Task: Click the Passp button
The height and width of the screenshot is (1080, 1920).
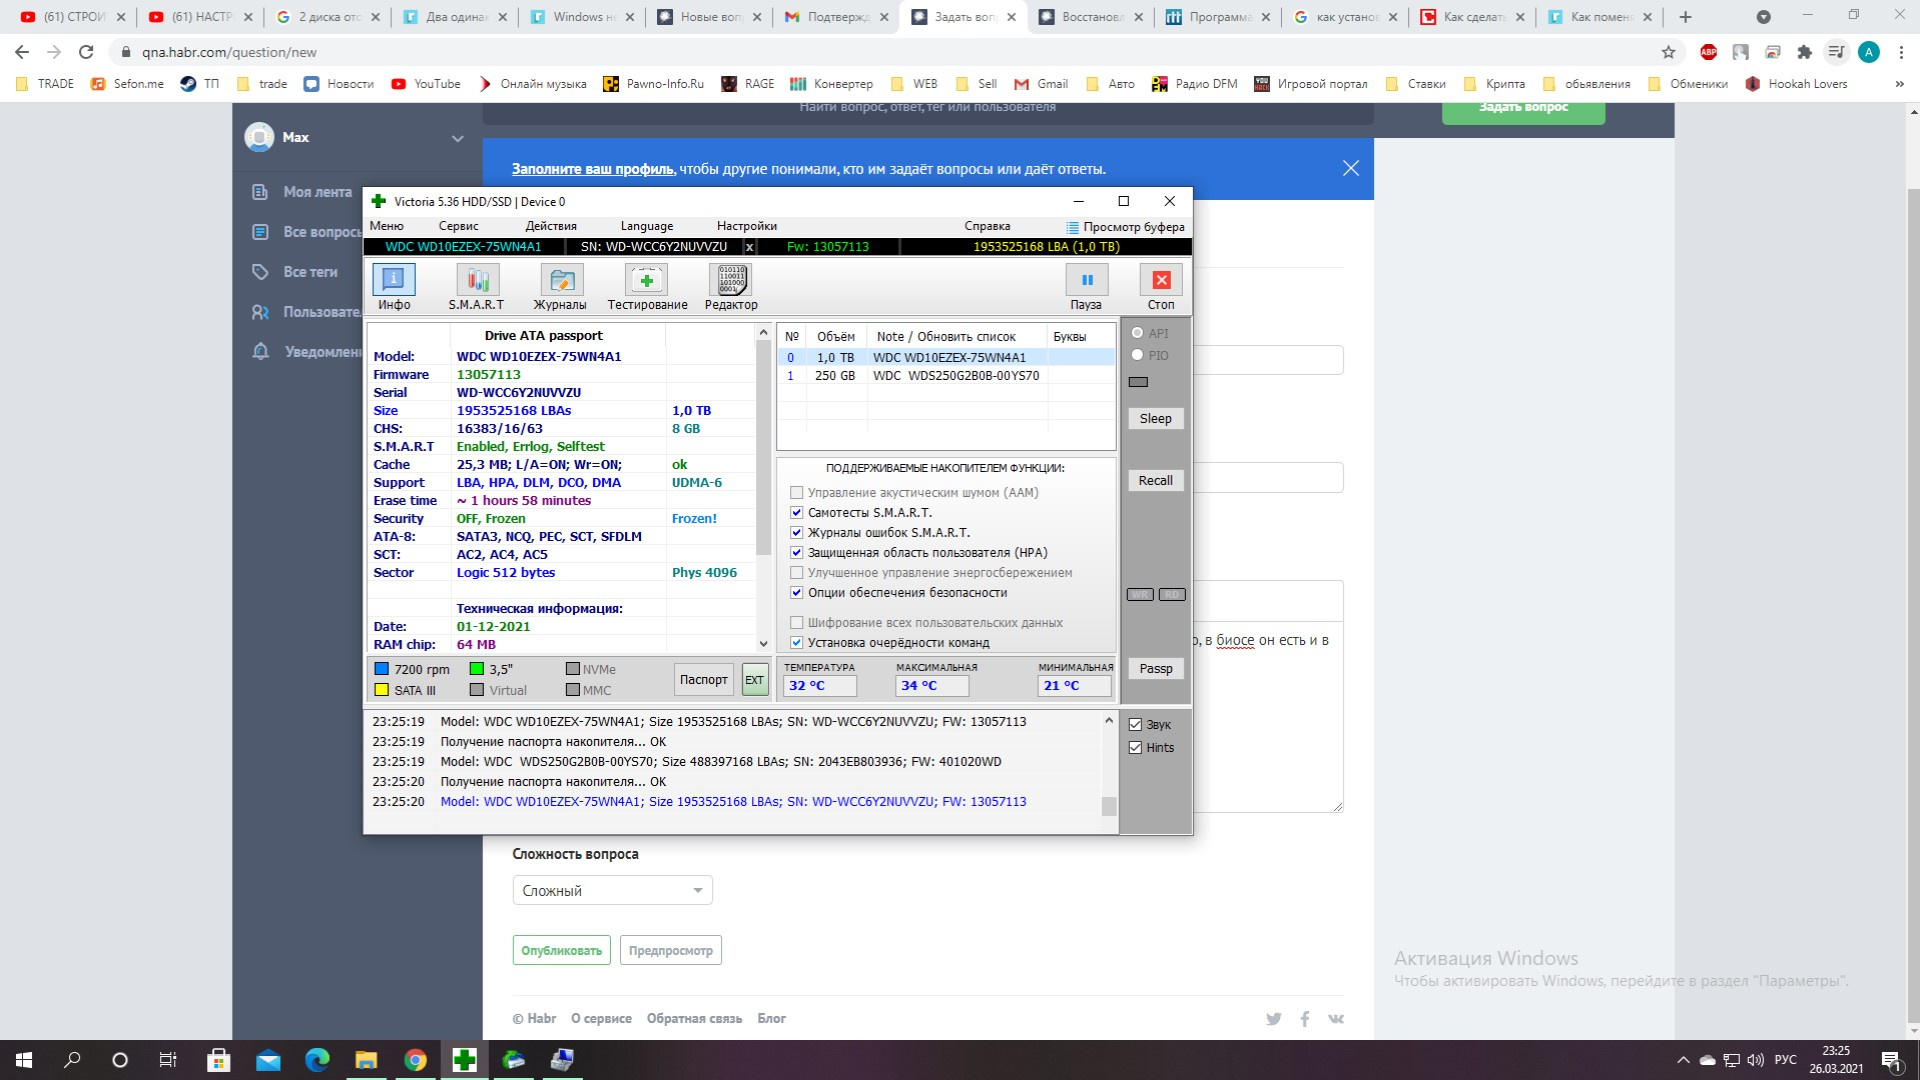Action: 1155,669
